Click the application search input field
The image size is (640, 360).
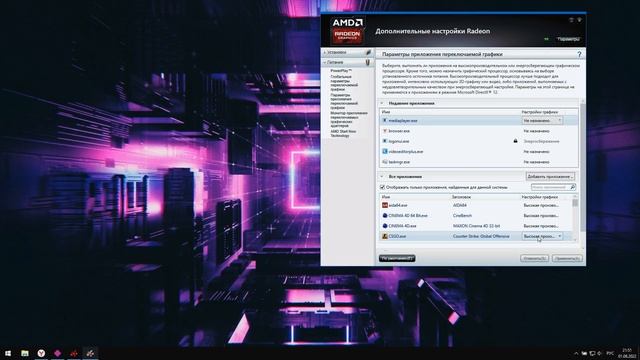click(550, 187)
